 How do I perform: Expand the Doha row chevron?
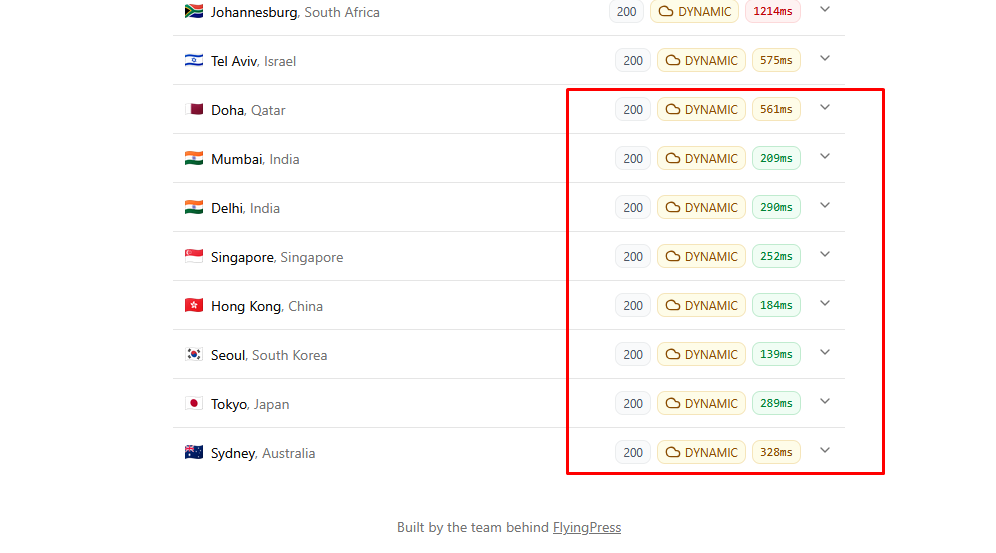(x=824, y=107)
